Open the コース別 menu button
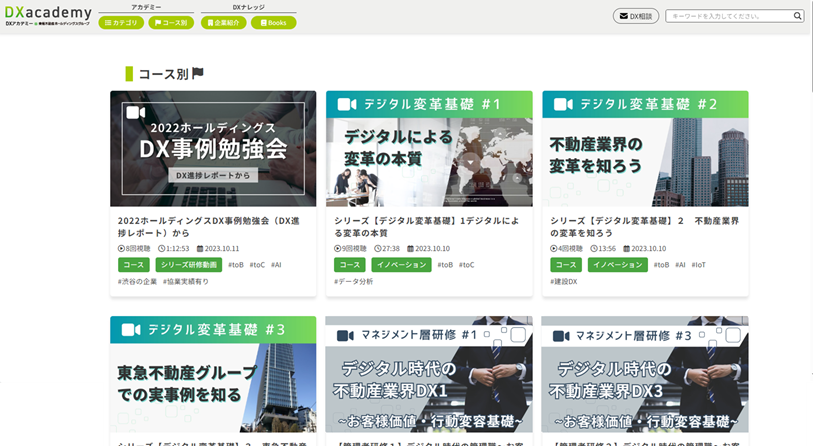Image resolution: width=813 pixels, height=446 pixels. pos(171,23)
